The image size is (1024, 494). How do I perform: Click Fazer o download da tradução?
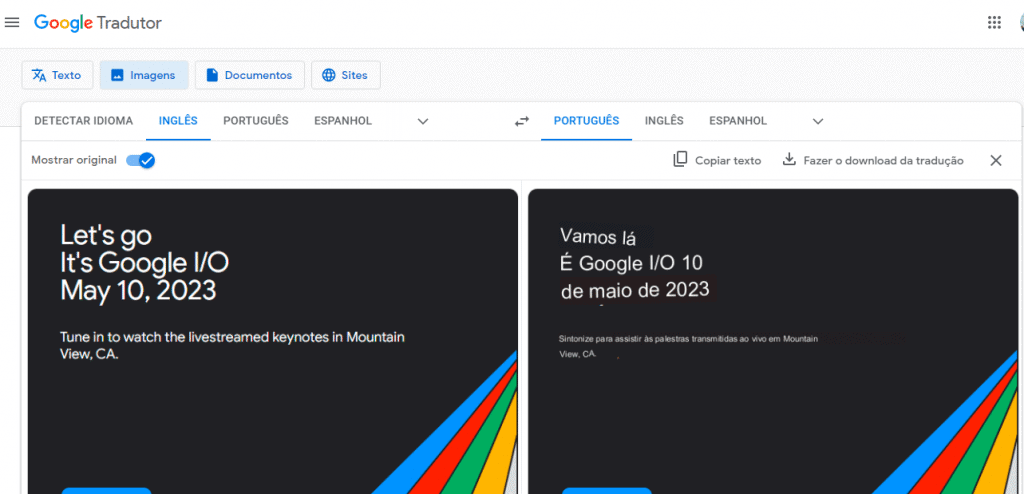point(872,160)
